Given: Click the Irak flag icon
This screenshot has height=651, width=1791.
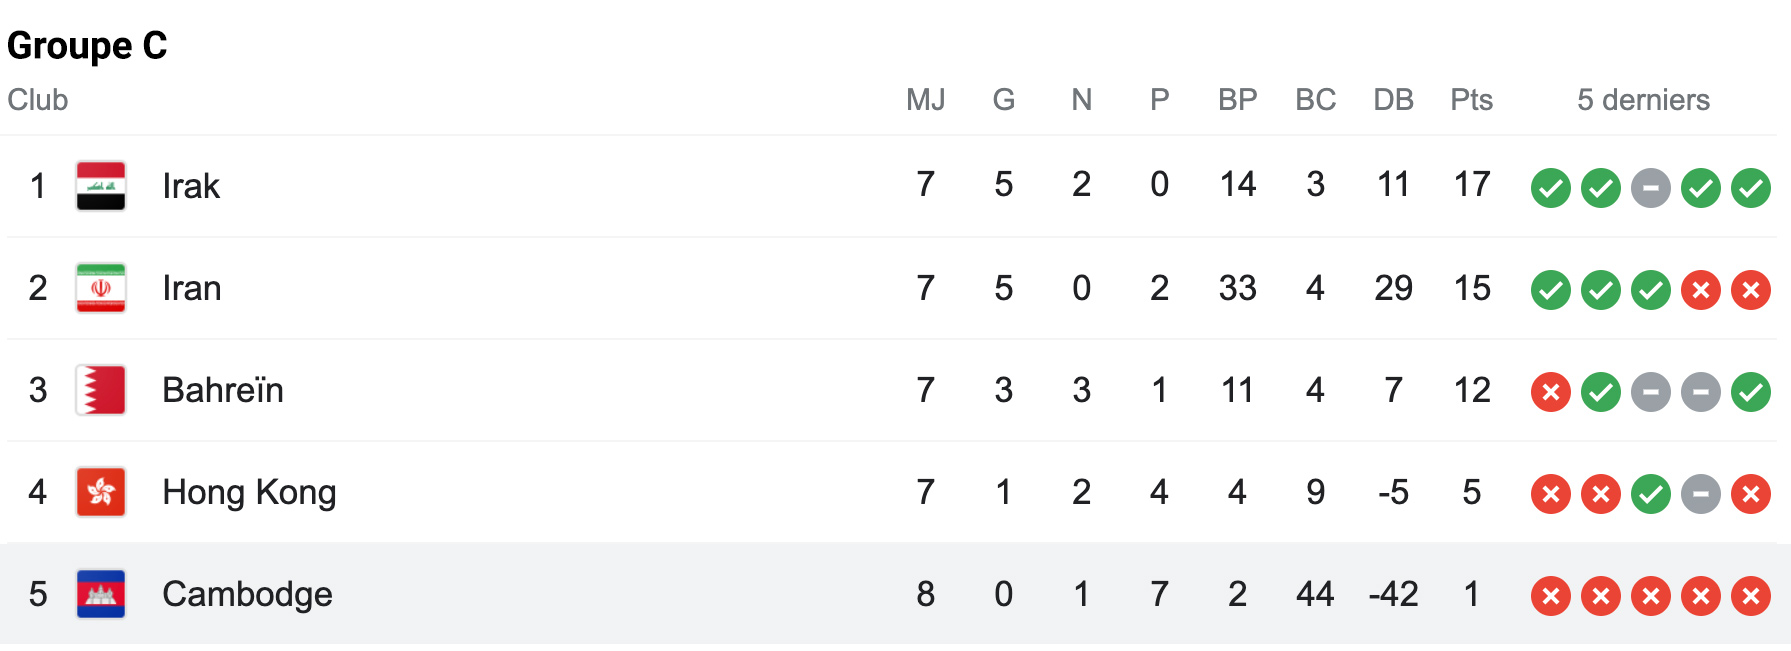Looking at the screenshot, I should (x=101, y=186).
